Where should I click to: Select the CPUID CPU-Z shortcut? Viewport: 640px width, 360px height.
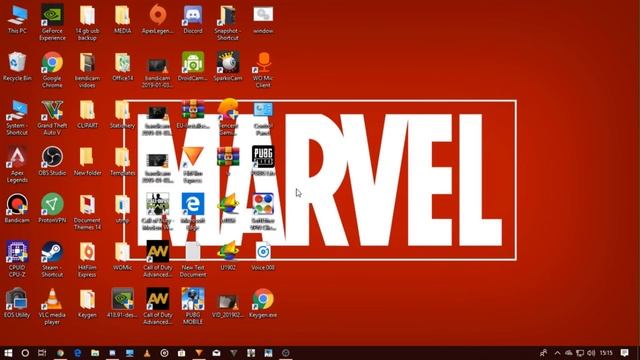click(17, 259)
